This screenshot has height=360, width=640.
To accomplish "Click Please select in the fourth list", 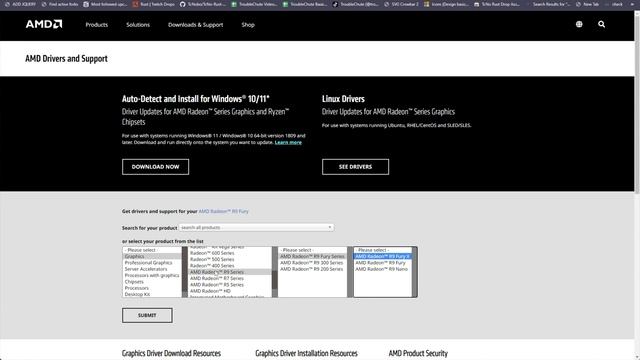I will click(x=382, y=250).
